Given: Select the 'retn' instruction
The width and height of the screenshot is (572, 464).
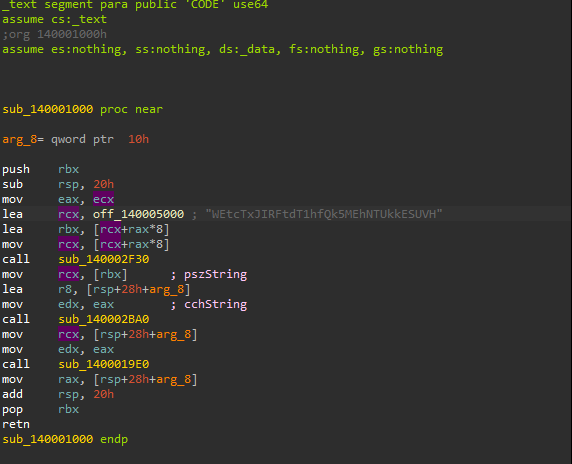Looking at the screenshot, I should (x=16, y=424).
